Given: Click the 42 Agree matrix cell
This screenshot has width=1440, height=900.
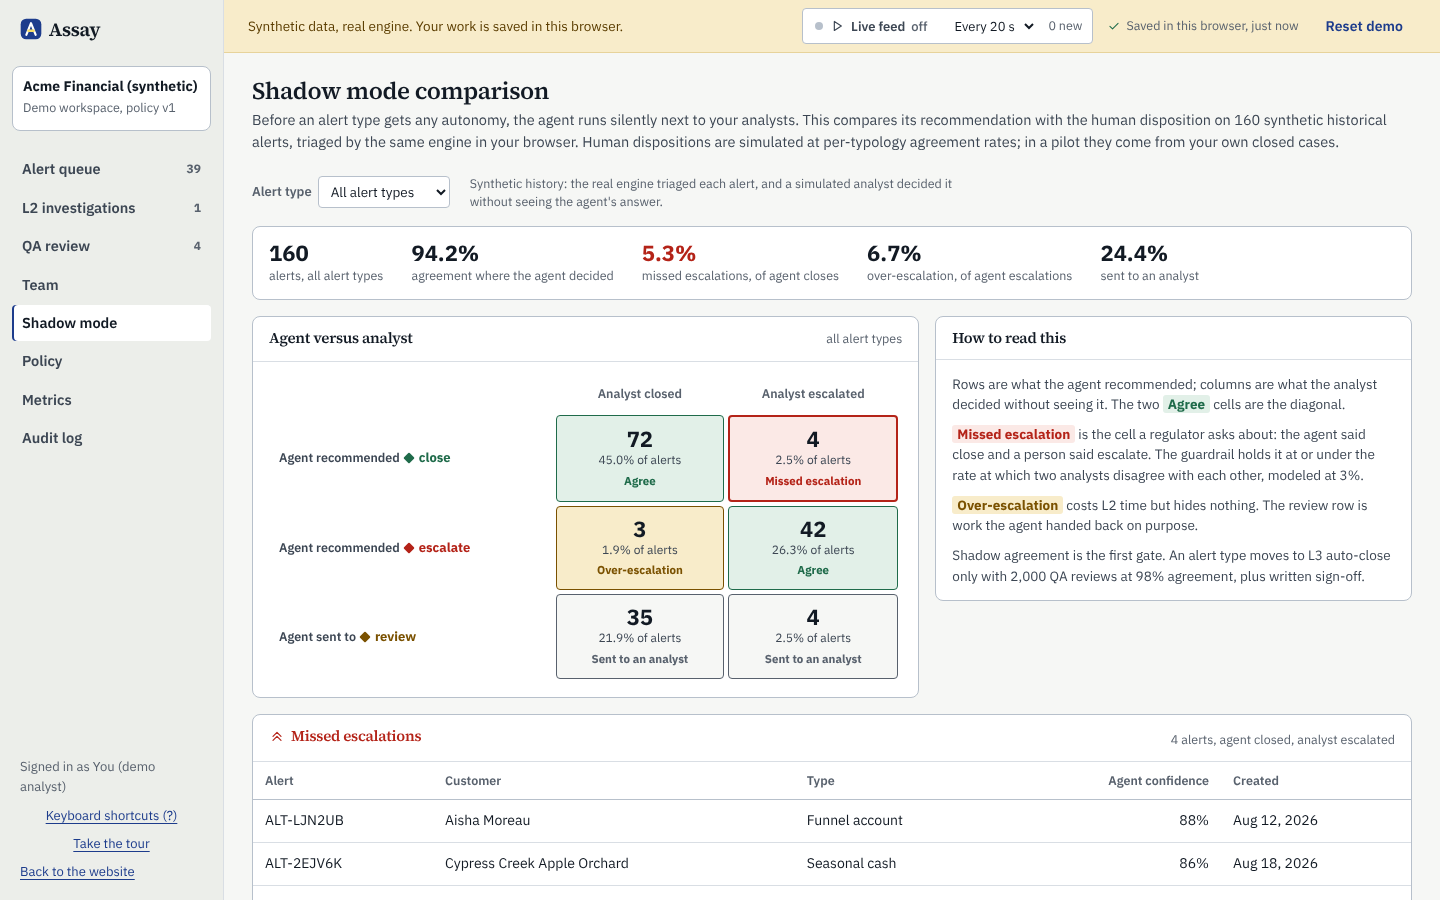Looking at the screenshot, I should (813, 548).
